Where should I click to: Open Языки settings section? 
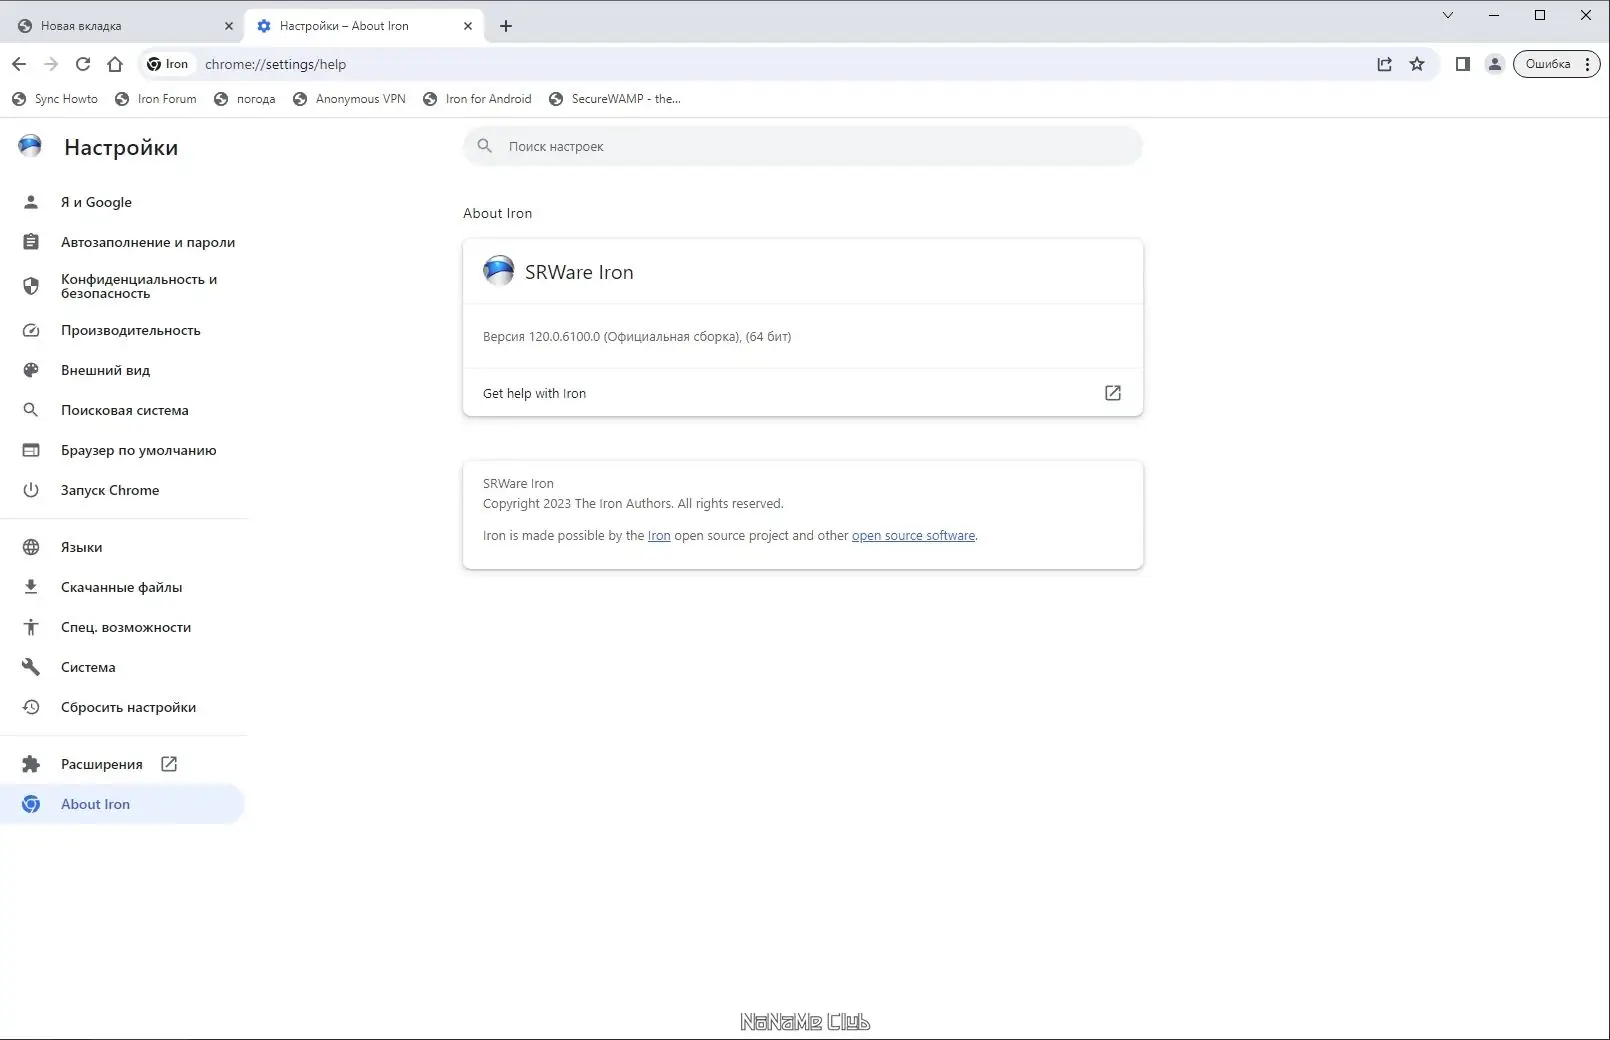123,547
